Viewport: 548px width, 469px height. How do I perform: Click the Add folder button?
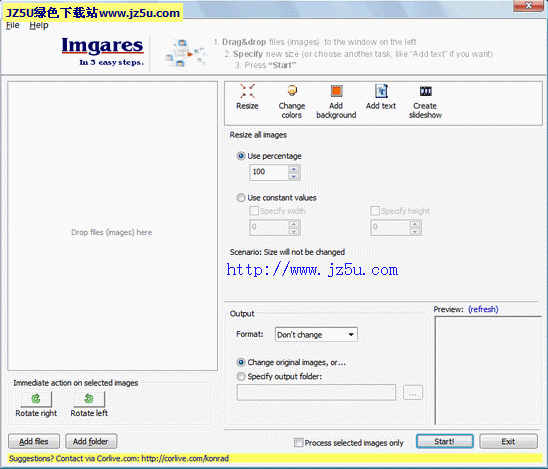coord(91,441)
